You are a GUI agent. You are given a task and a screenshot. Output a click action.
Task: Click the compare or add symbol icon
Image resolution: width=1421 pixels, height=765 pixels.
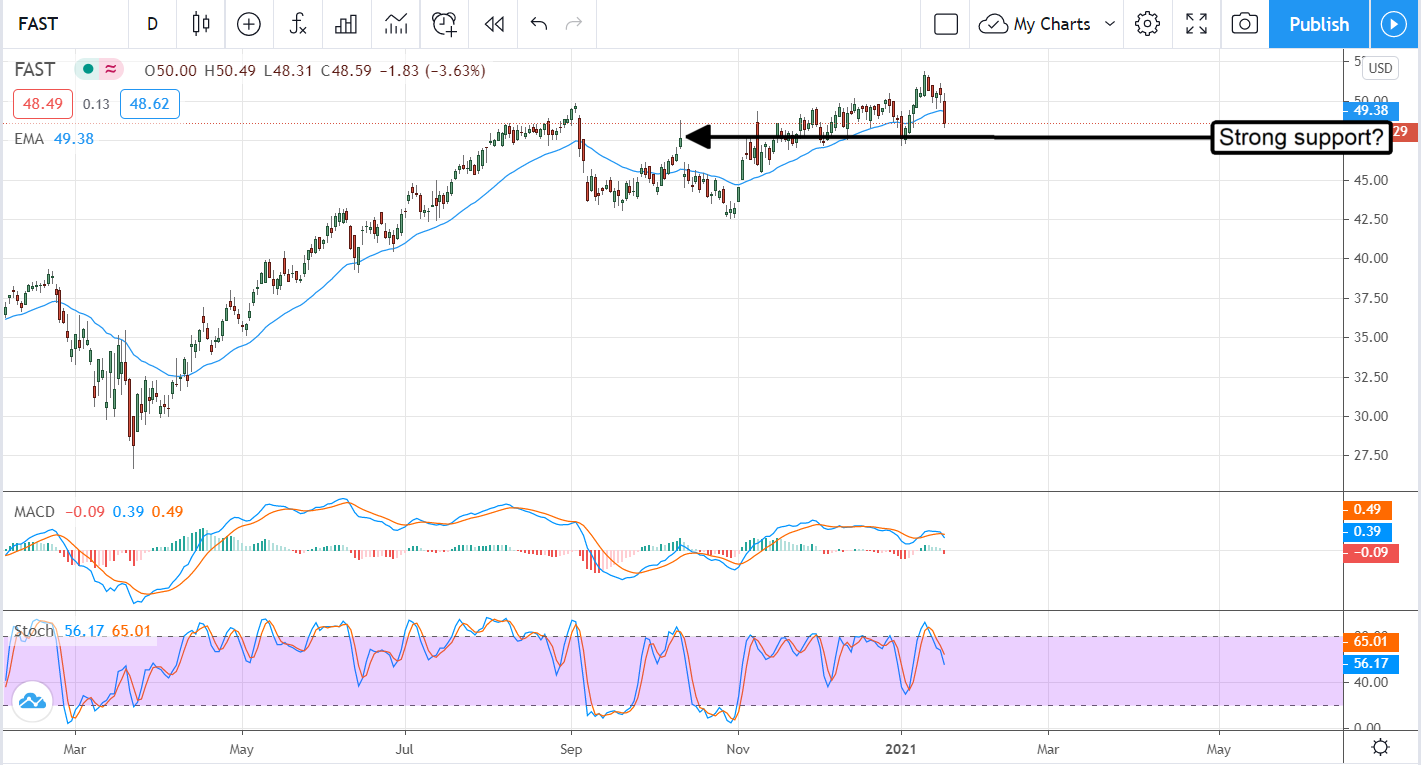pyautogui.click(x=248, y=24)
